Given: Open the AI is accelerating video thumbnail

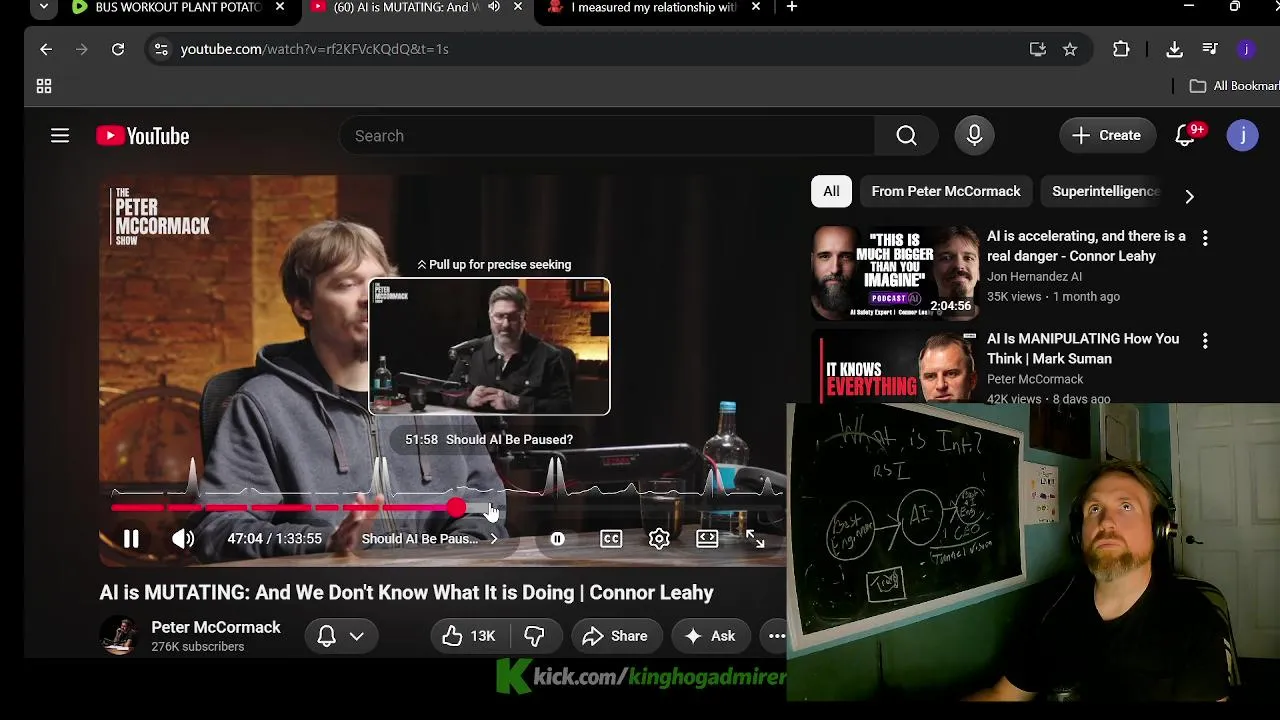Looking at the screenshot, I should pos(895,272).
